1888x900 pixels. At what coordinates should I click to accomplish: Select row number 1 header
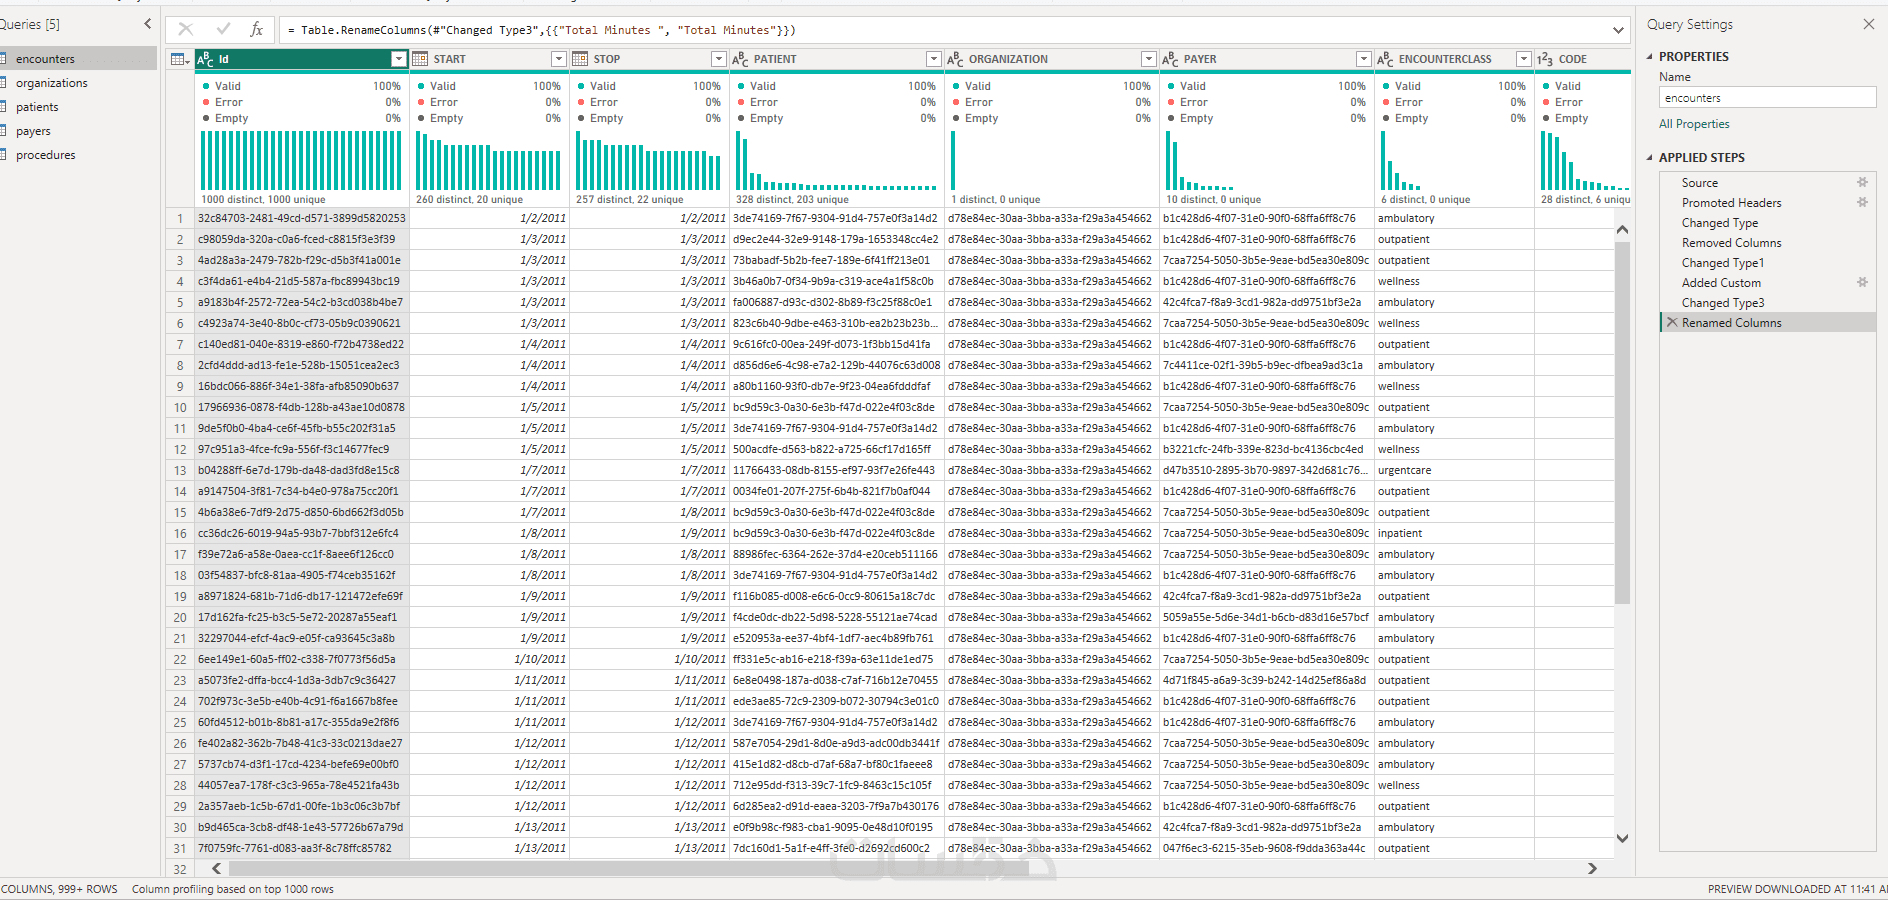pyautogui.click(x=180, y=218)
